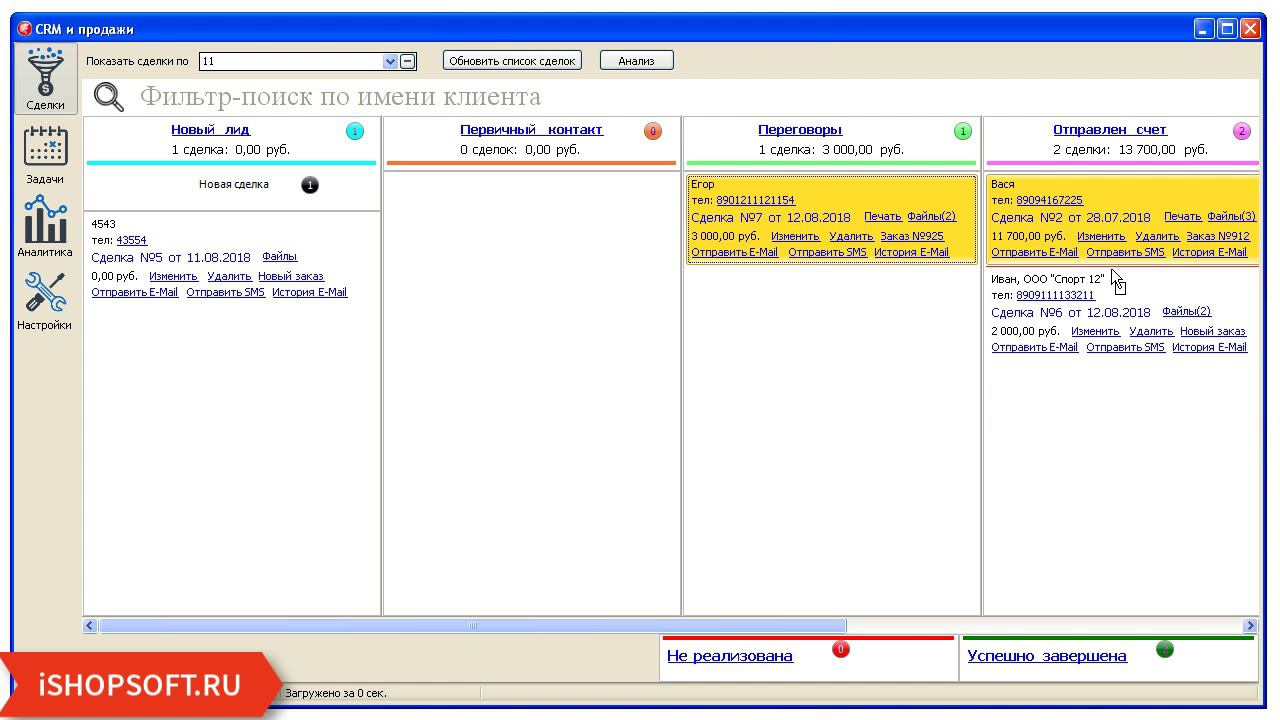Click Иван's phone 8909111133211

[x=1055, y=296]
